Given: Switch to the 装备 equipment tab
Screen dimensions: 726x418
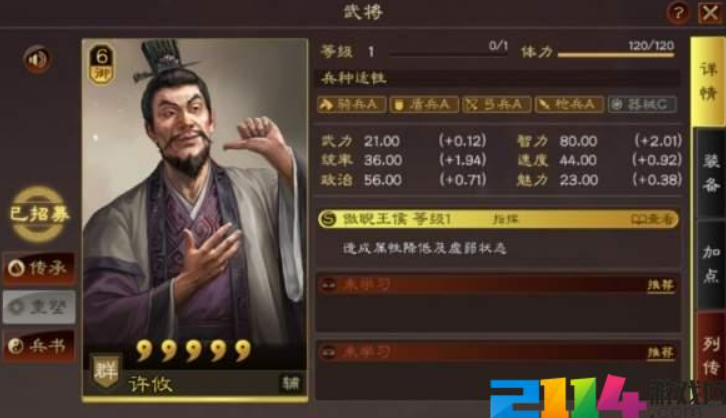Looking at the screenshot, I should (710, 174).
